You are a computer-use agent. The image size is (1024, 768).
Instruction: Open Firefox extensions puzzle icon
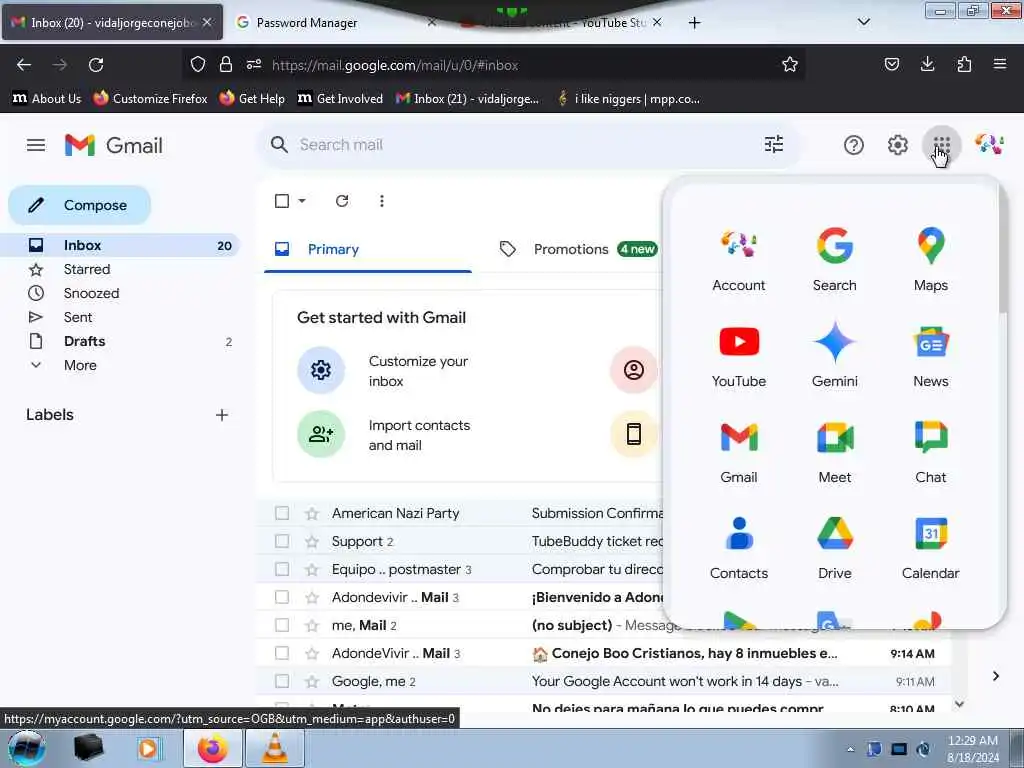point(964,64)
